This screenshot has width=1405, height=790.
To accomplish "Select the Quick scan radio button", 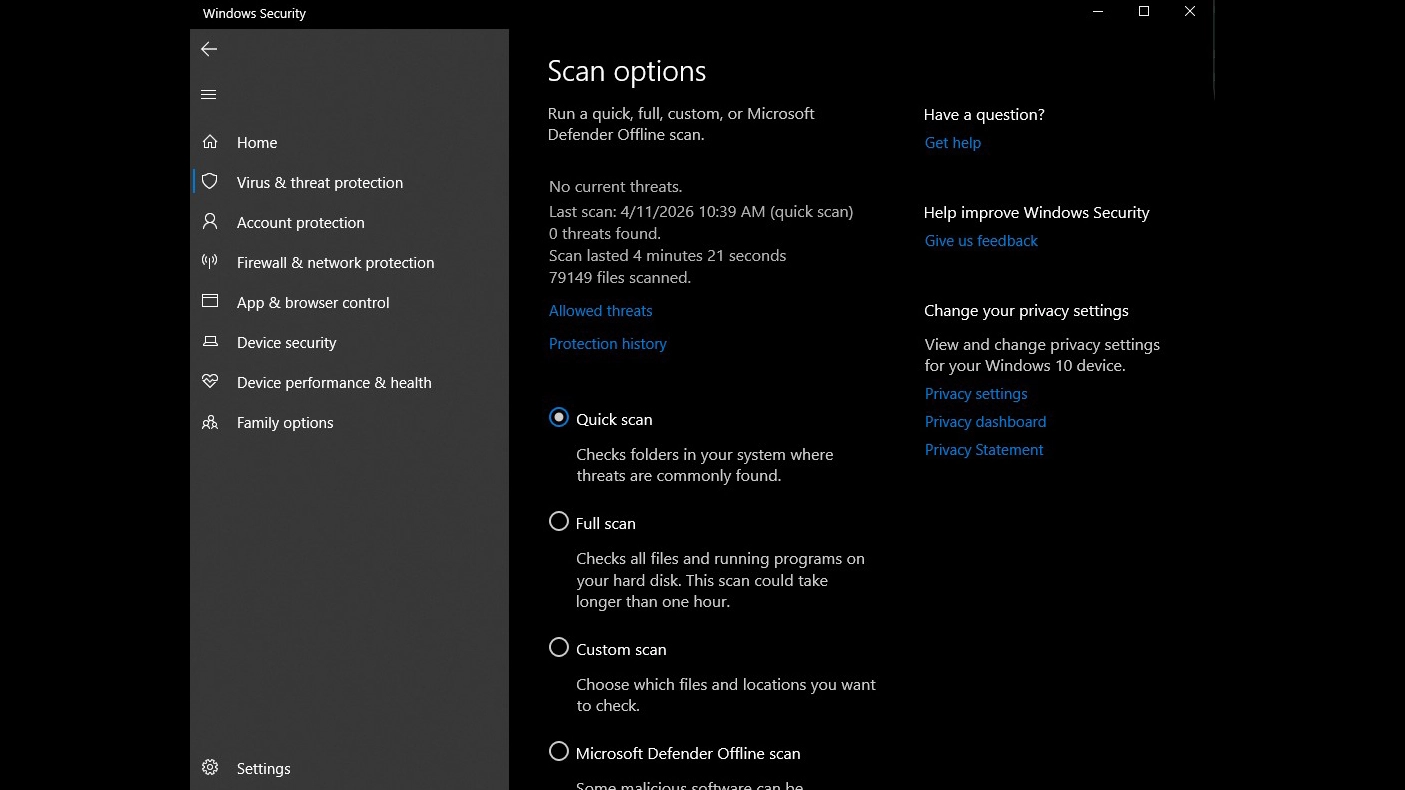I will (559, 418).
